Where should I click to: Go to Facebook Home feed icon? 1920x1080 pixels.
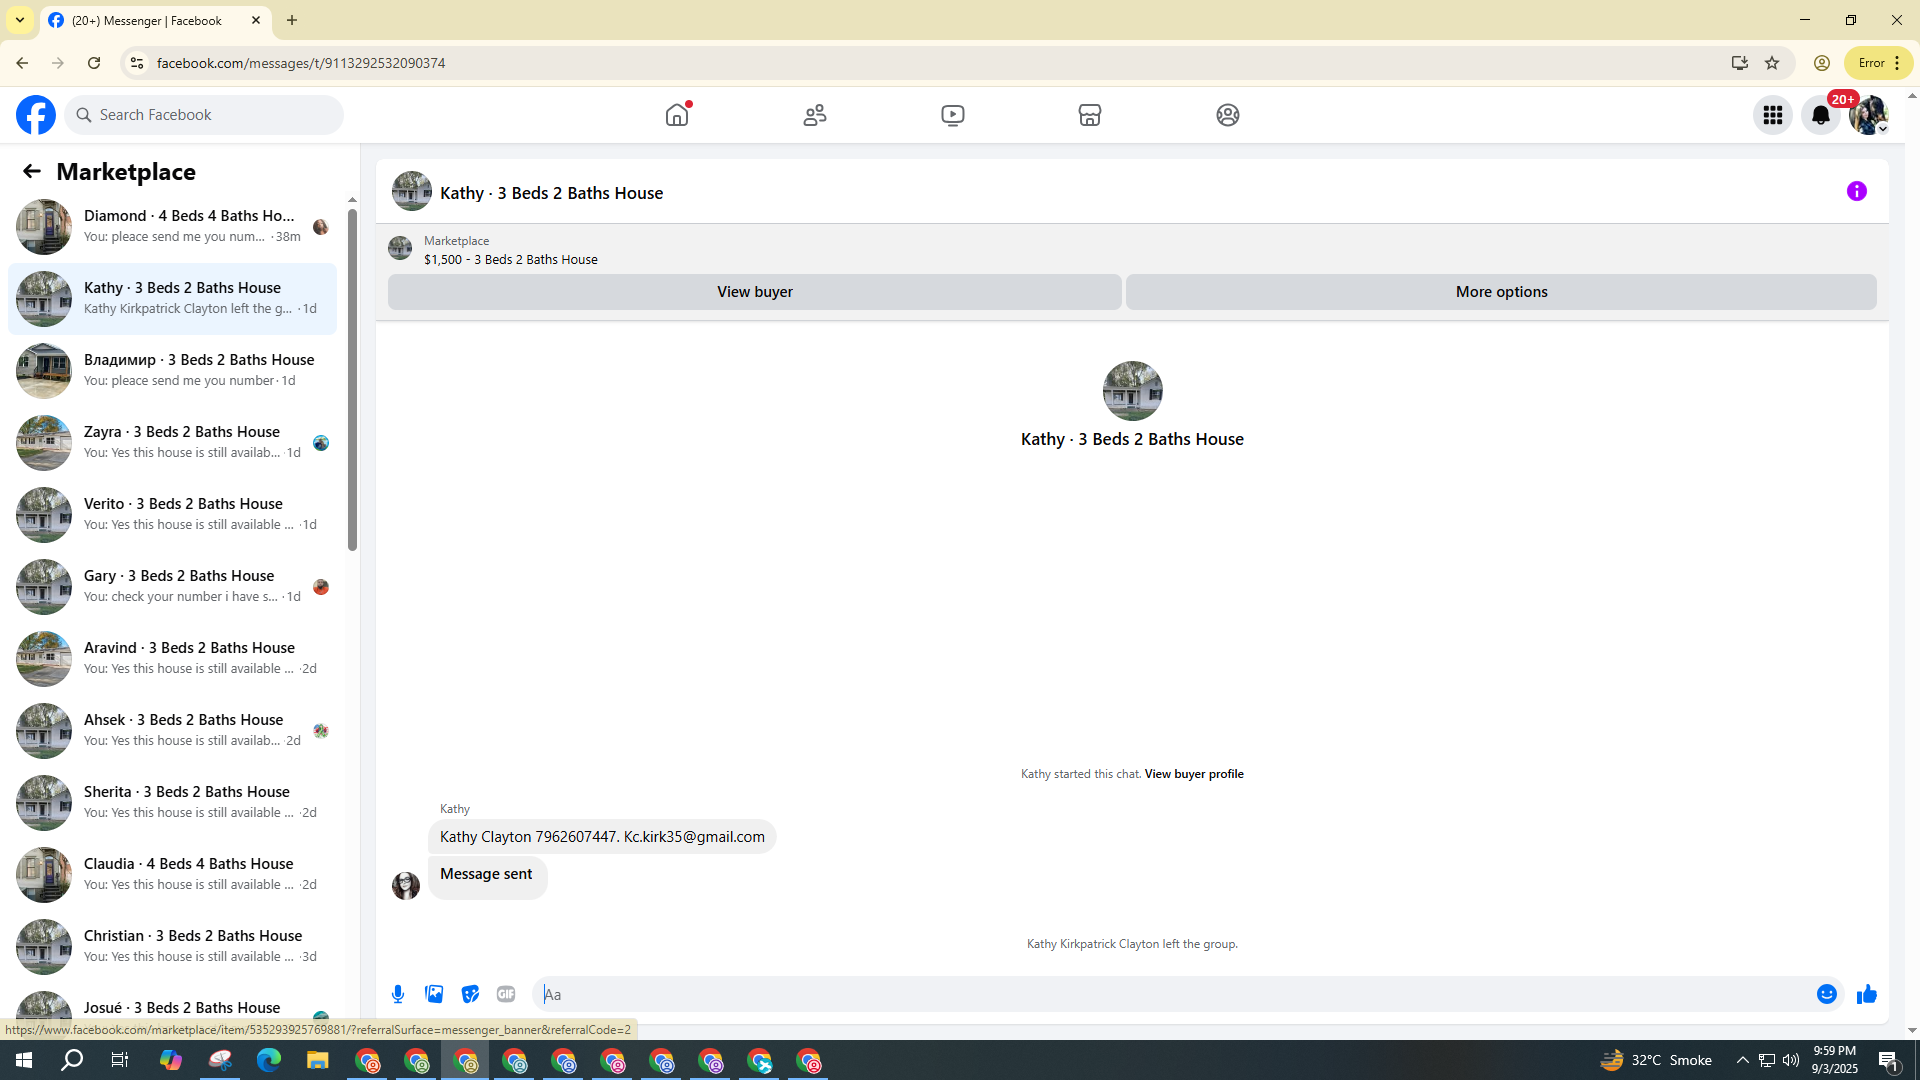677,115
